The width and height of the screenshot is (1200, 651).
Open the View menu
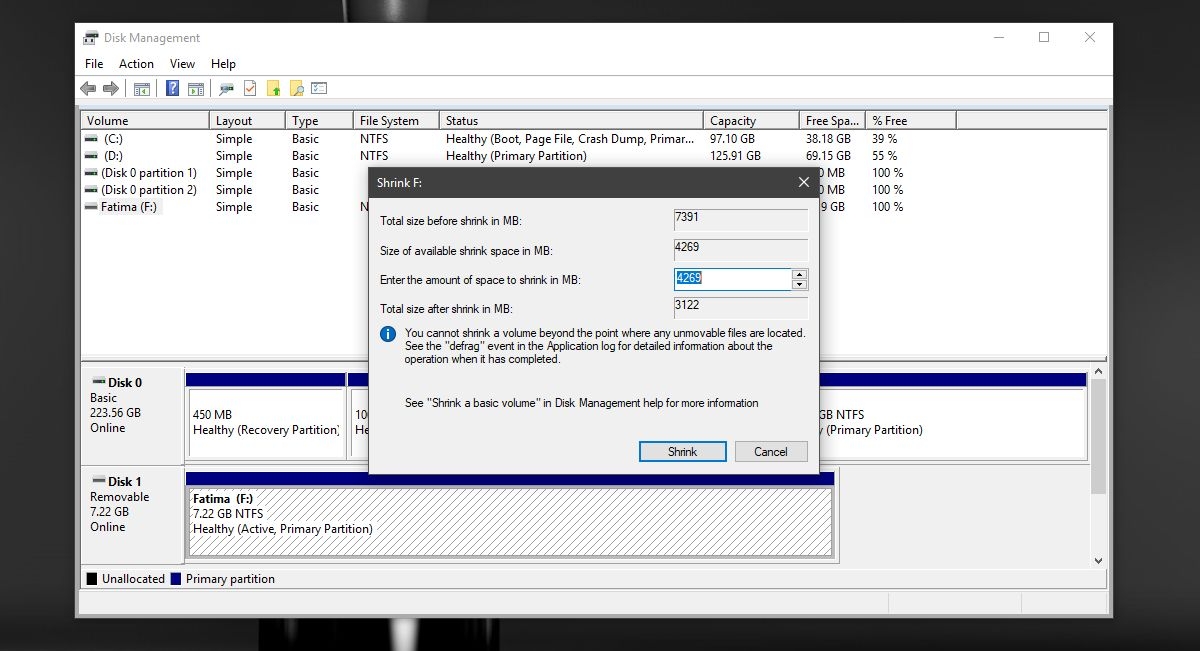[182, 64]
